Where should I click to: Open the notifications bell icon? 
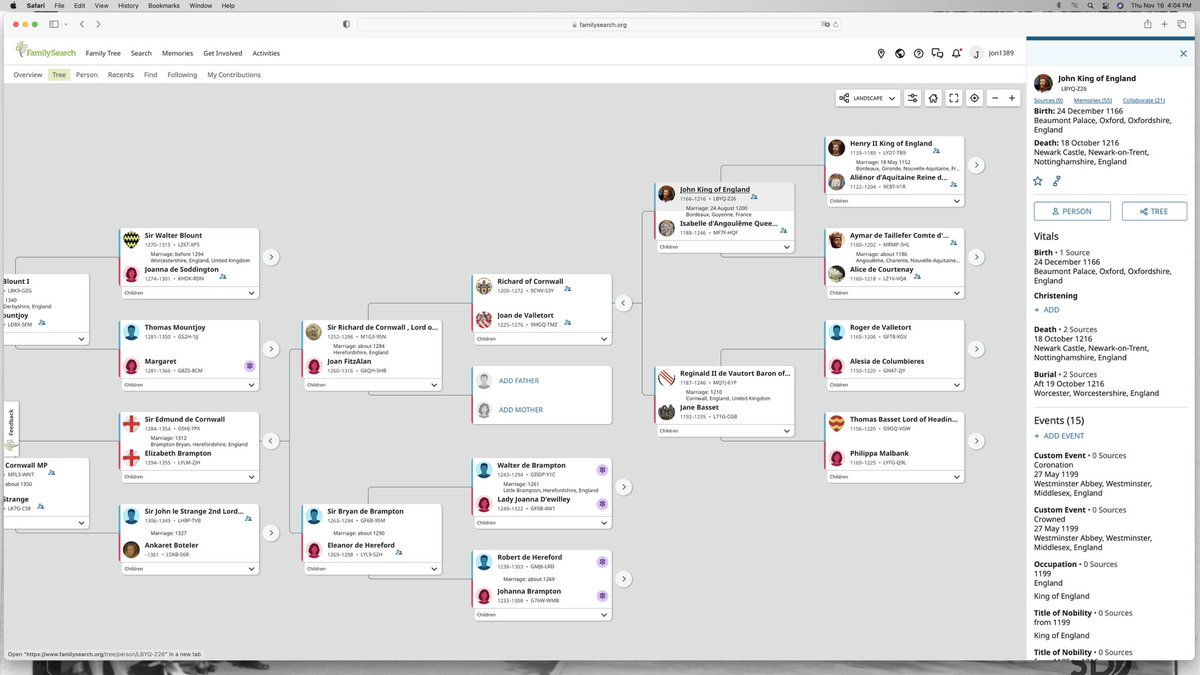[x=957, y=53]
